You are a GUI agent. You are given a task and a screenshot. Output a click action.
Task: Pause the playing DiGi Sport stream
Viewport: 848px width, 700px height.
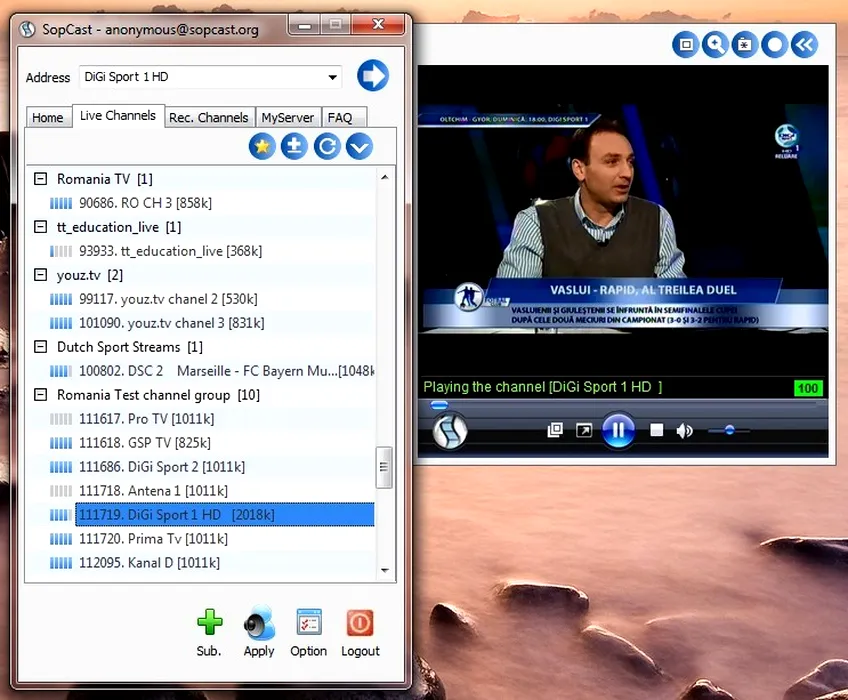pyautogui.click(x=618, y=431)
